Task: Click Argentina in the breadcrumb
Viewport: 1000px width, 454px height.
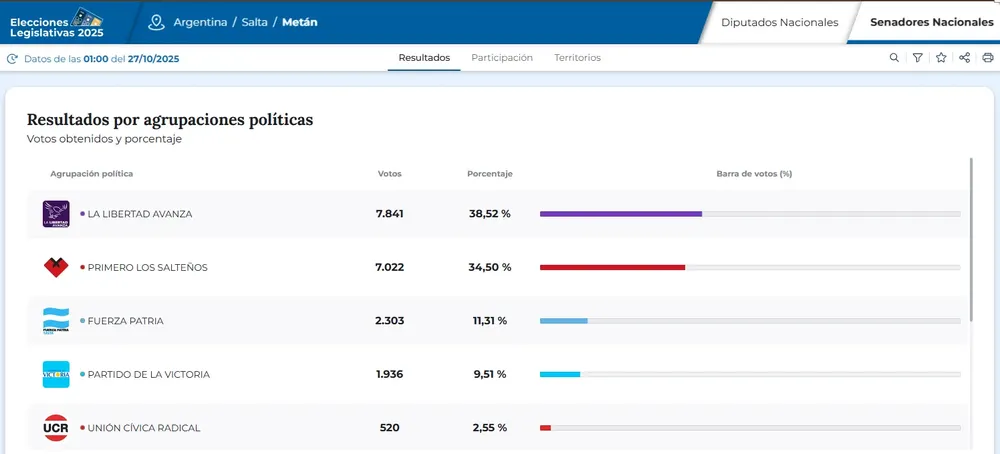Action: (x=200, y=22)
